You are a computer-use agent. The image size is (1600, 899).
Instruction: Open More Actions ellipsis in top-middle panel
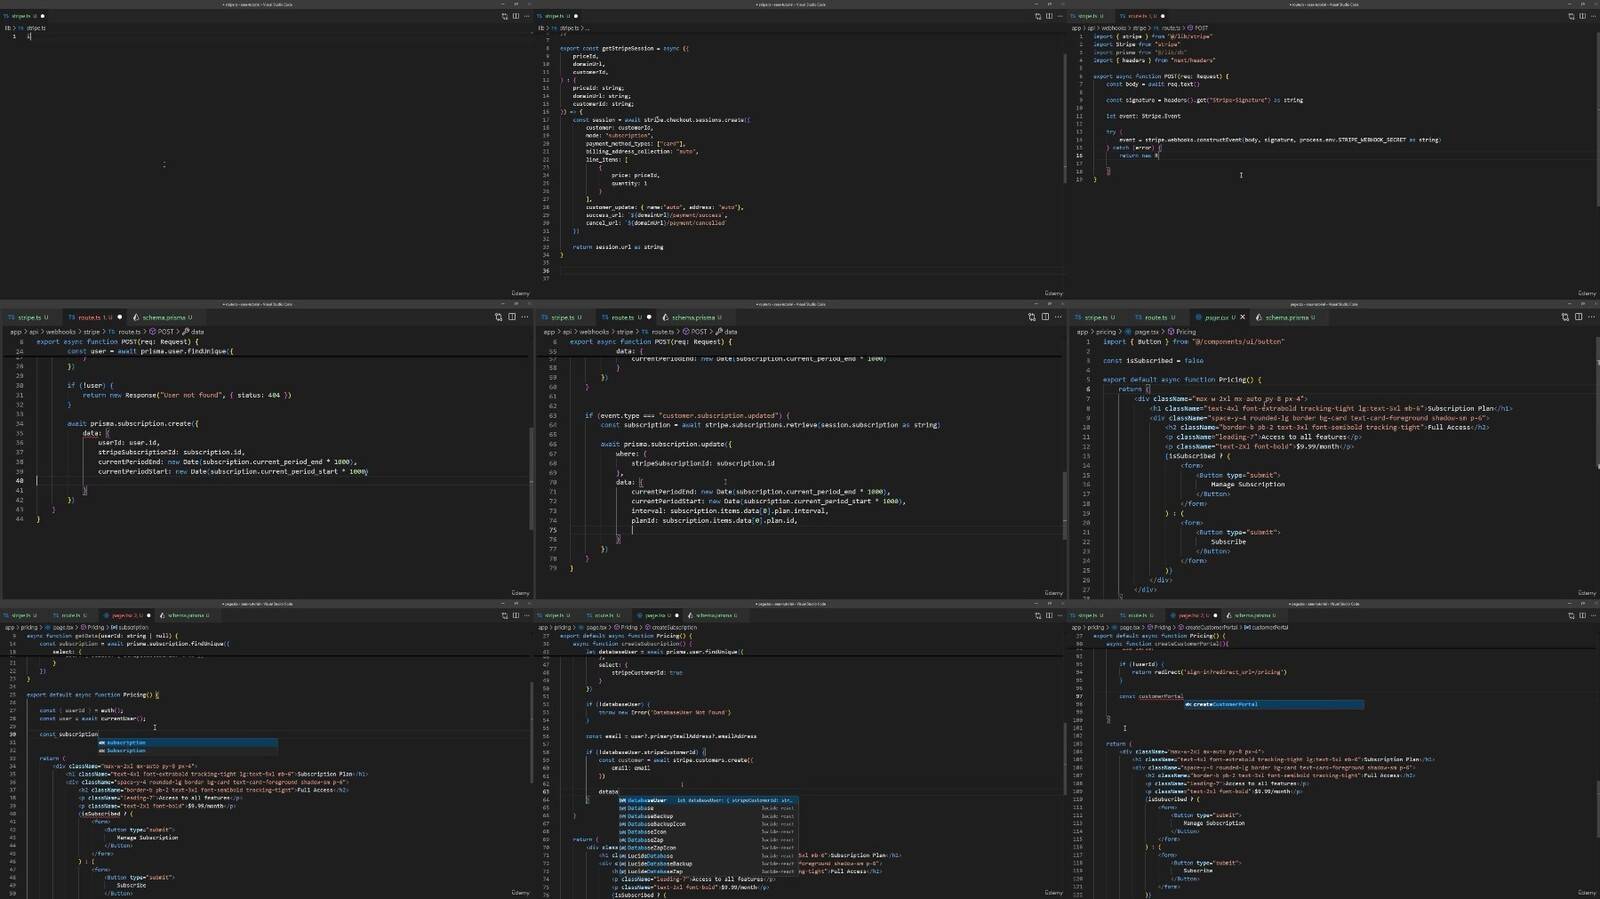point(1060,16)
